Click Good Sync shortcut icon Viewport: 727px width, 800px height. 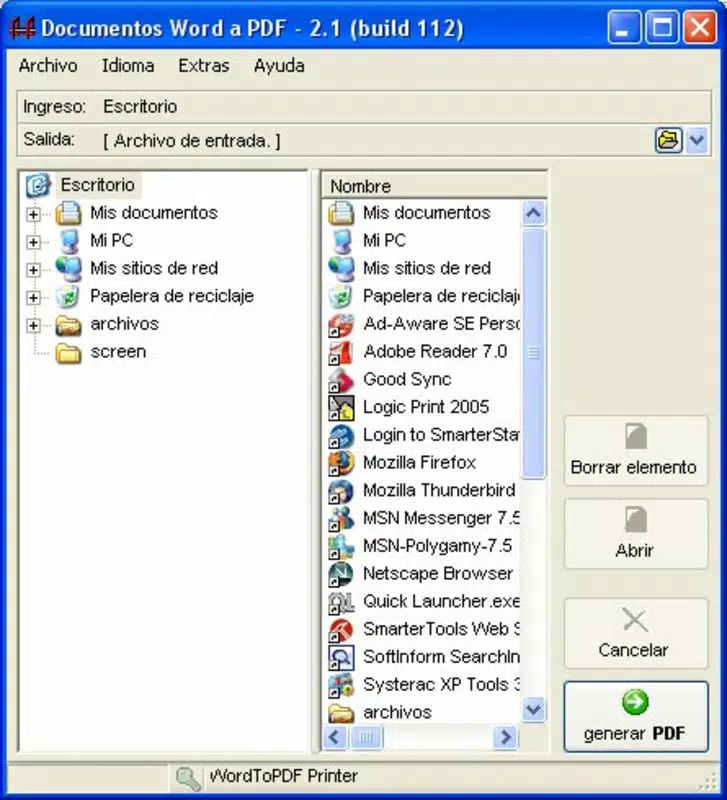pos(341,381)
